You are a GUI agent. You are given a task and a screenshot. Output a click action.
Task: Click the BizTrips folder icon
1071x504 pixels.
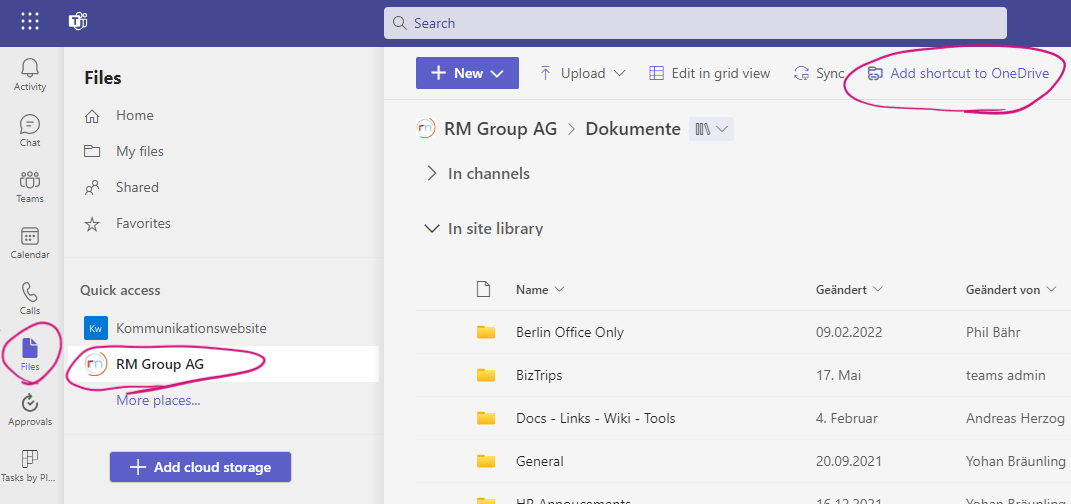(x=486, y=375)
